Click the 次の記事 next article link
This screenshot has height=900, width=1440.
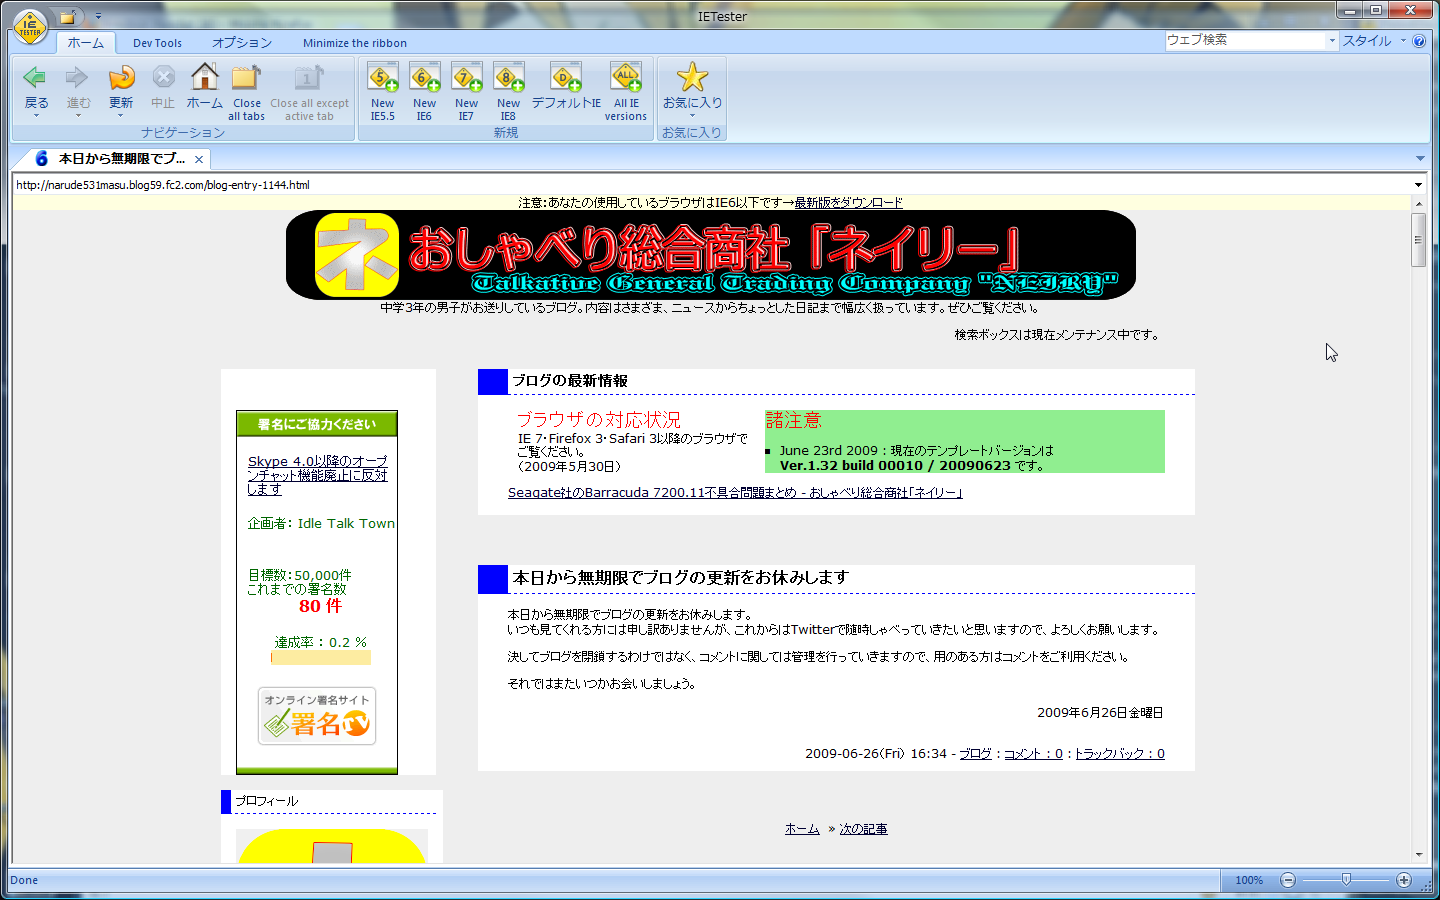pyautogui.click(x=863, y=829)
